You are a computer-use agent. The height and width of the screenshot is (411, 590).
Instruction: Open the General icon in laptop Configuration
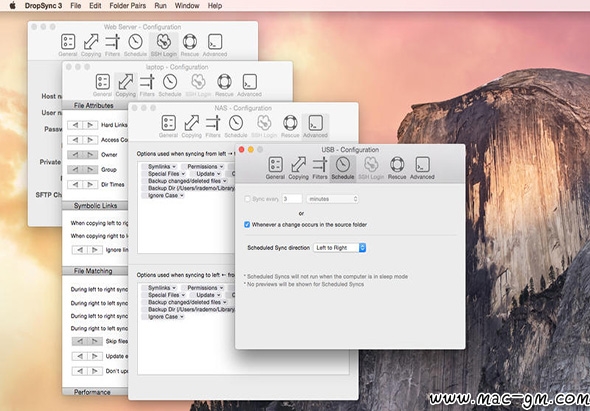(102, 85)
